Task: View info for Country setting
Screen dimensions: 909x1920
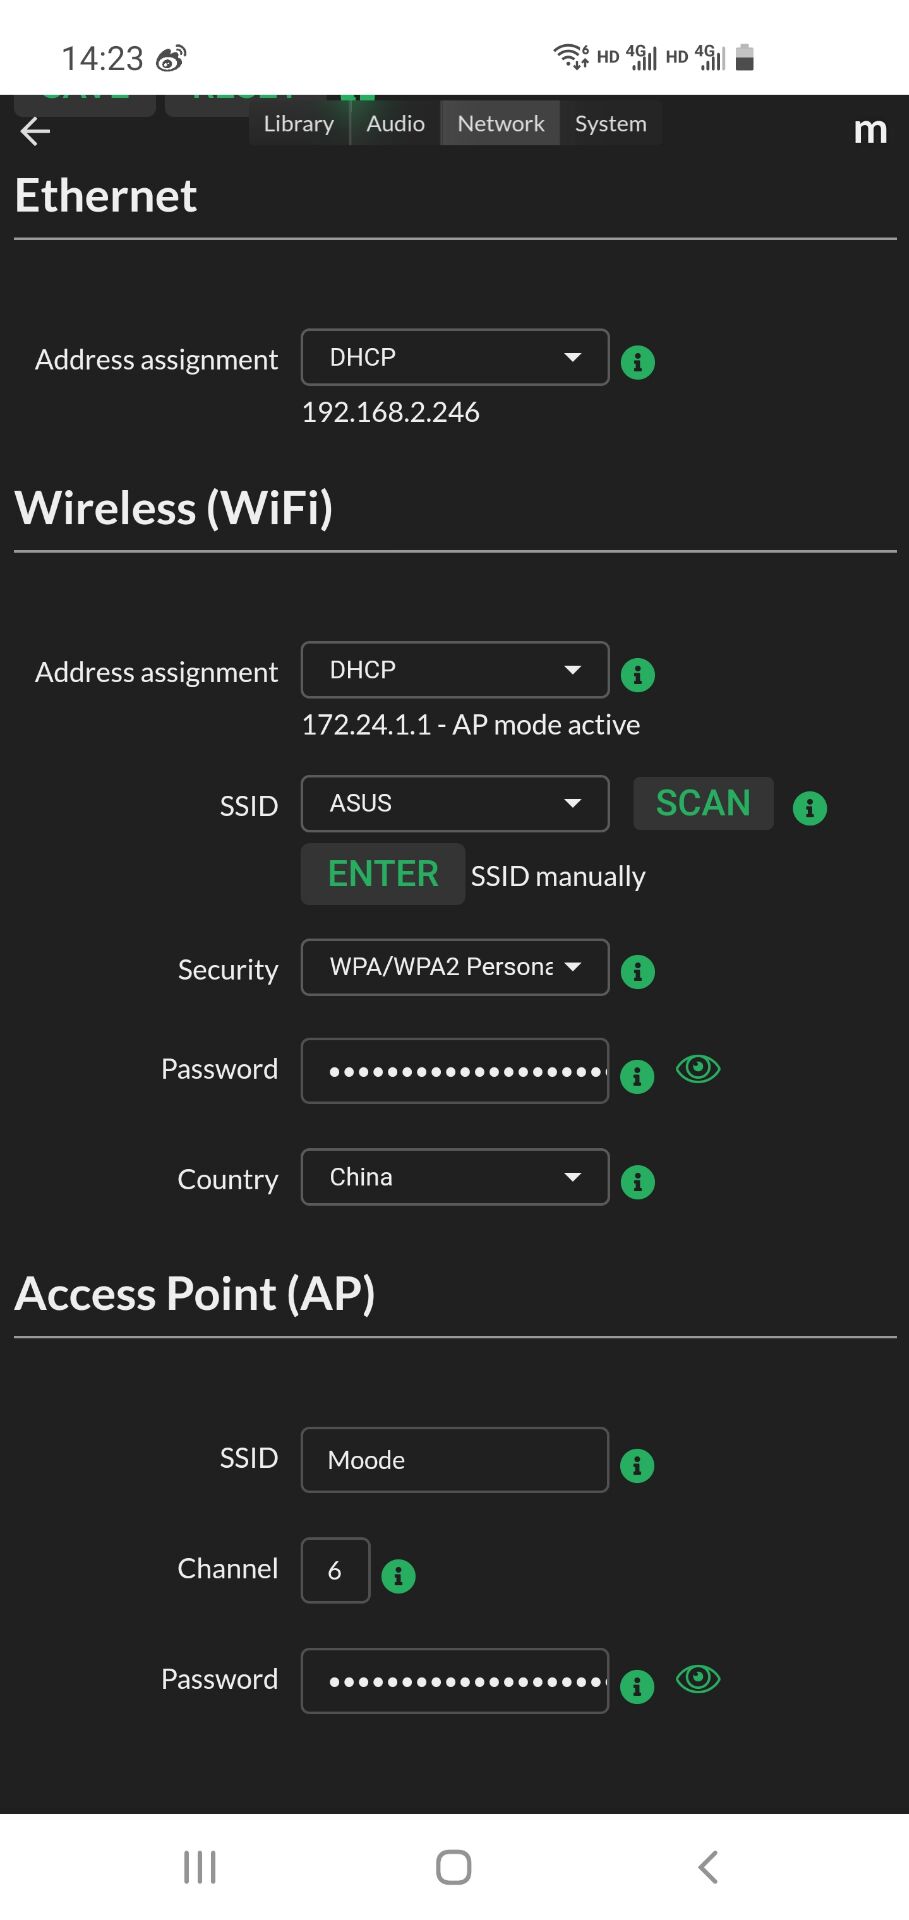Action: pos(638,1182)
